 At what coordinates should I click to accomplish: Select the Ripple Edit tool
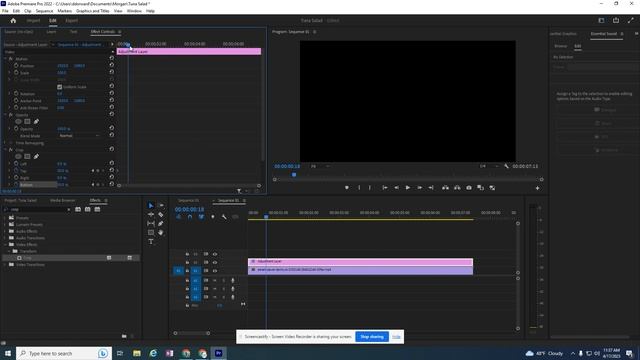(151, 214)
